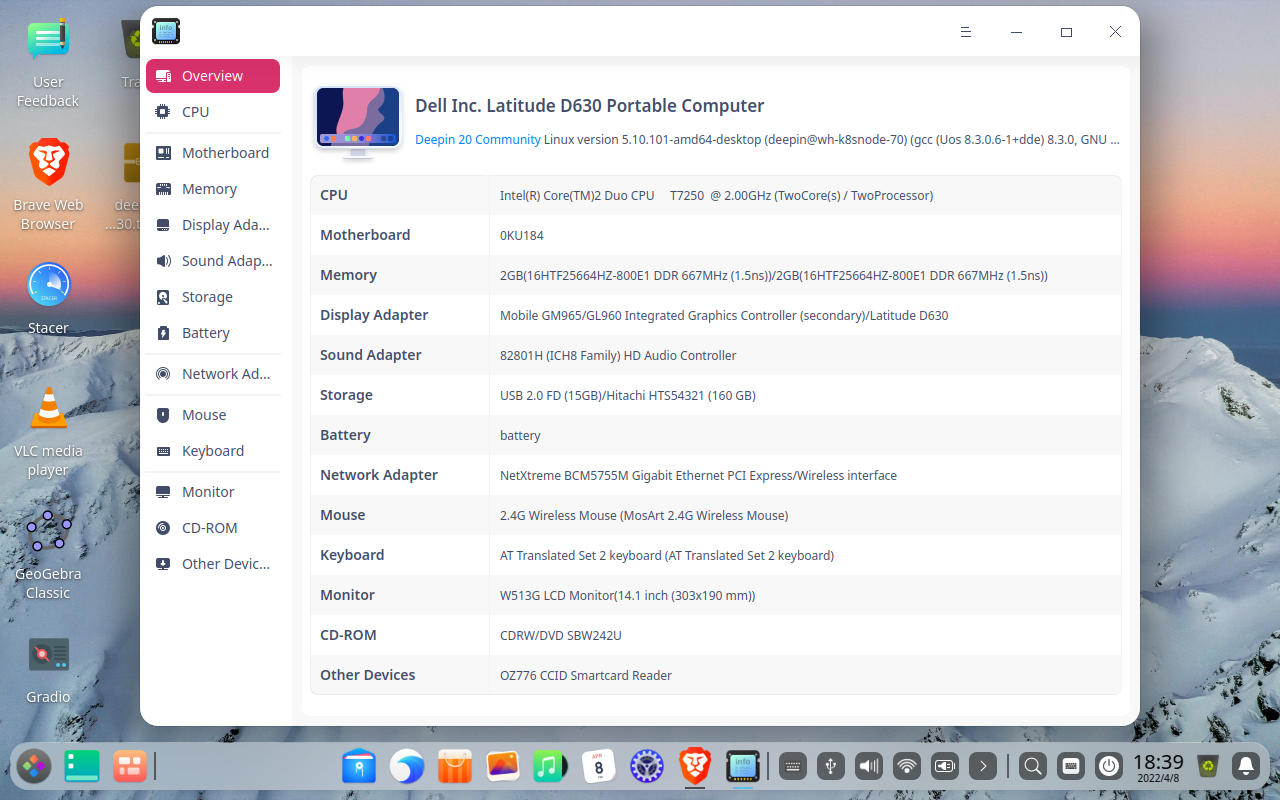Screen dimensions: 1280x800
Task: Click the 'Sound Adapter' row label in table
Action: 371,355
